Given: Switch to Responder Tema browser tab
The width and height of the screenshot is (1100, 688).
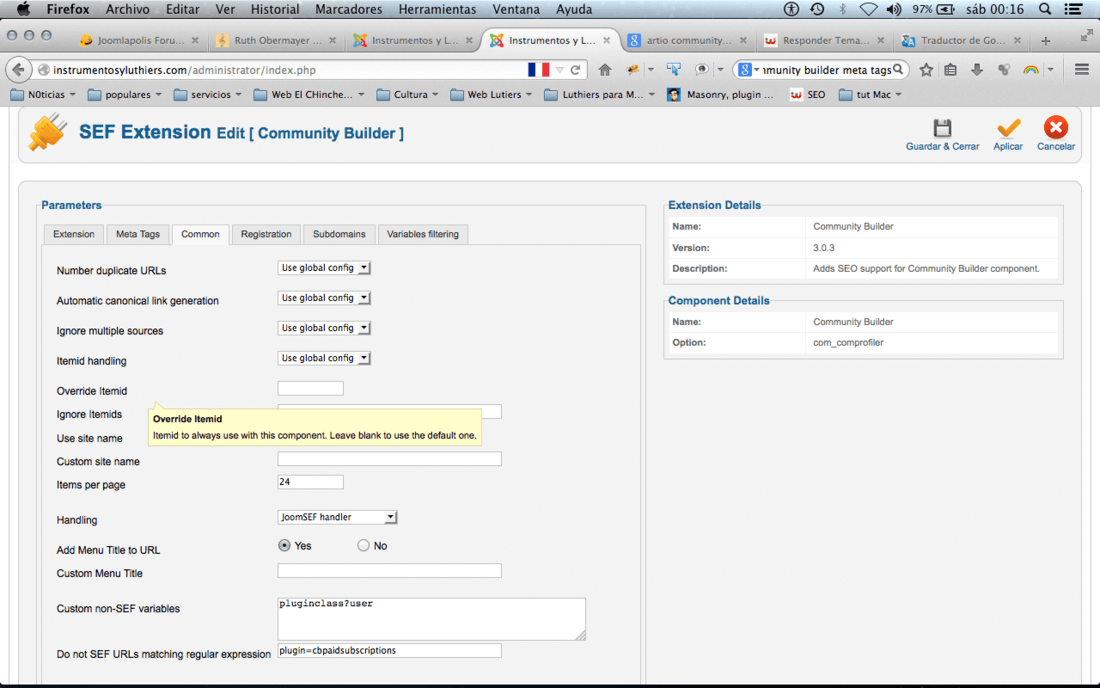Looking at the screenshot, I should 825,41.
